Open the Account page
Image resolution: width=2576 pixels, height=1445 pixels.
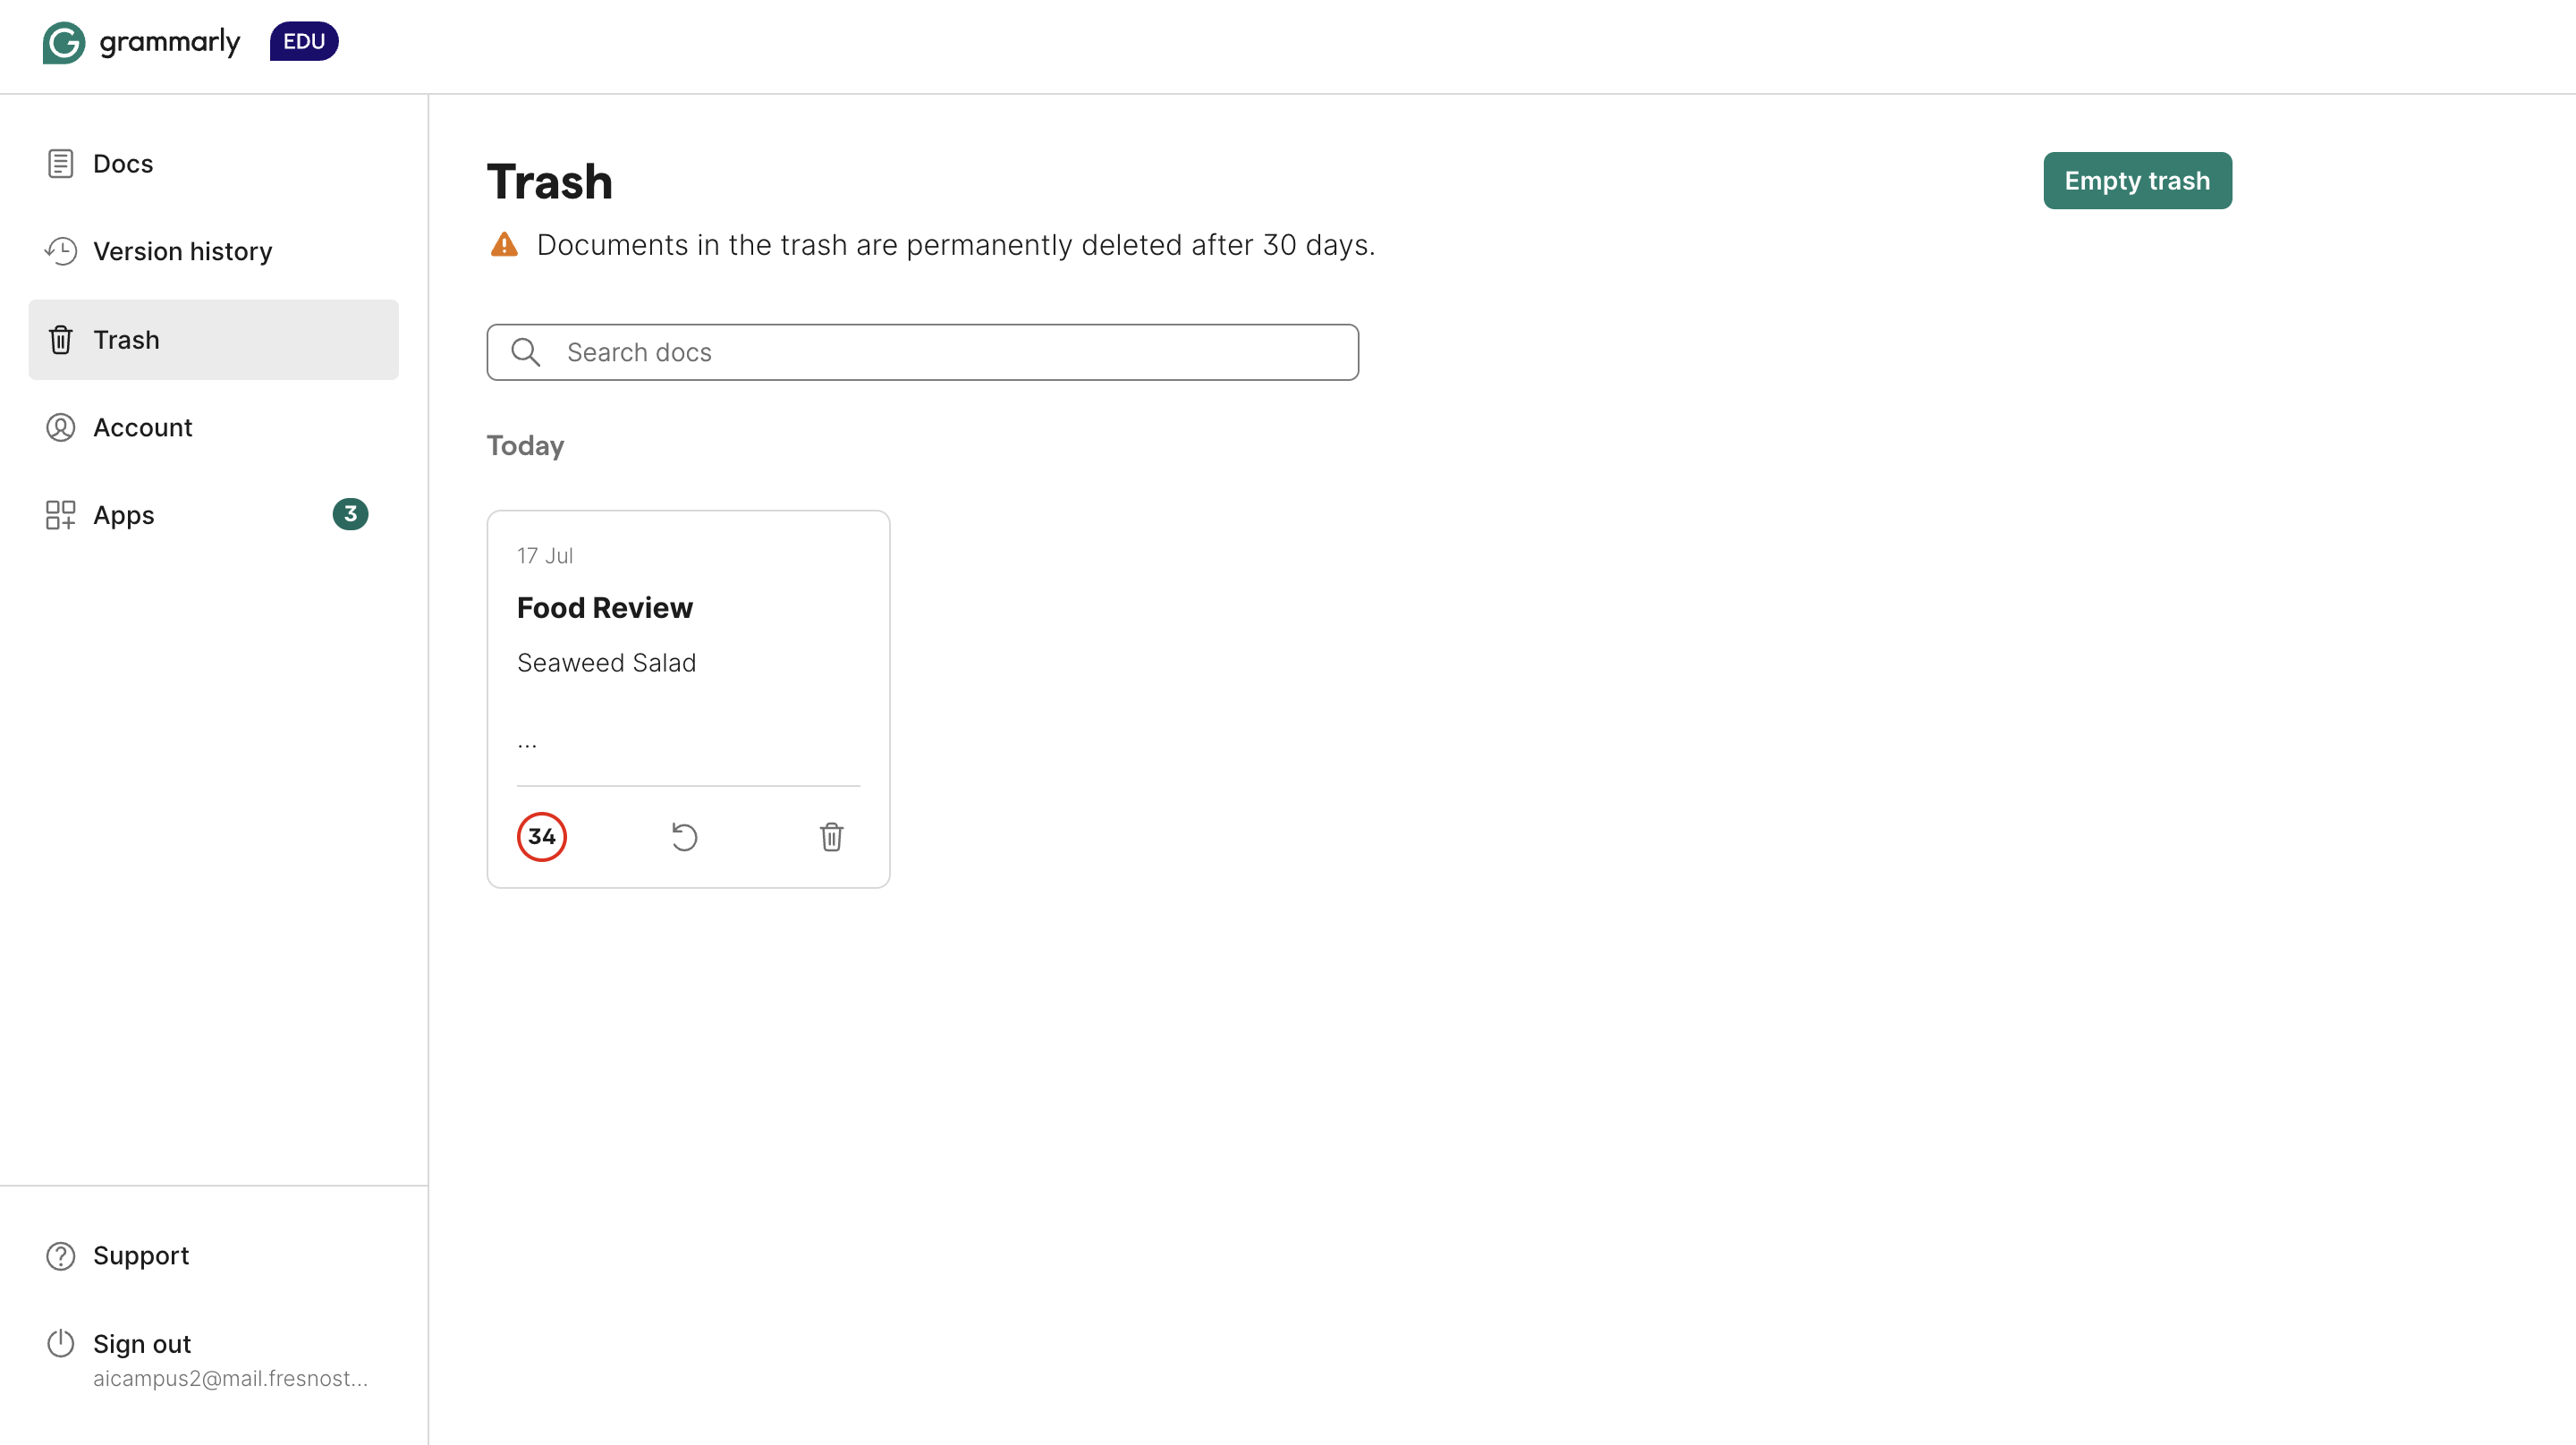pos(142,427)
